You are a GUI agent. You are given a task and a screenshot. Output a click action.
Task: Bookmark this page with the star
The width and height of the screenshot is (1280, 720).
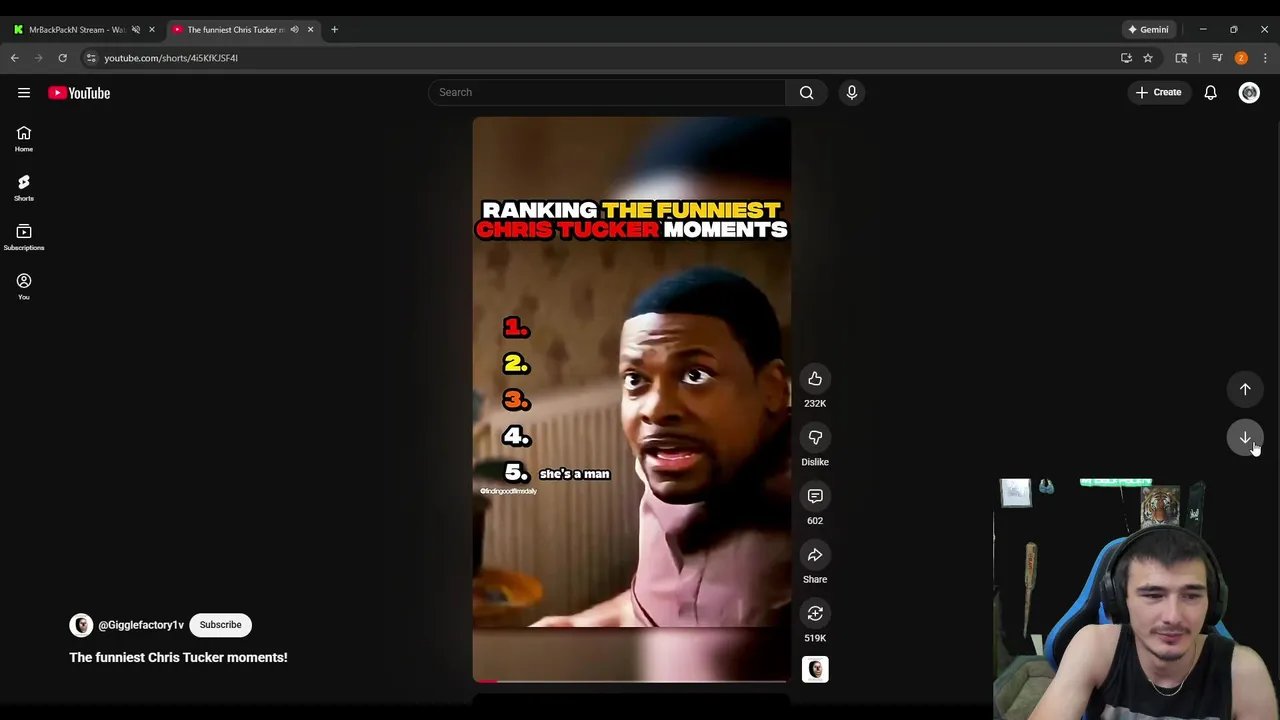coord(1148,58)
